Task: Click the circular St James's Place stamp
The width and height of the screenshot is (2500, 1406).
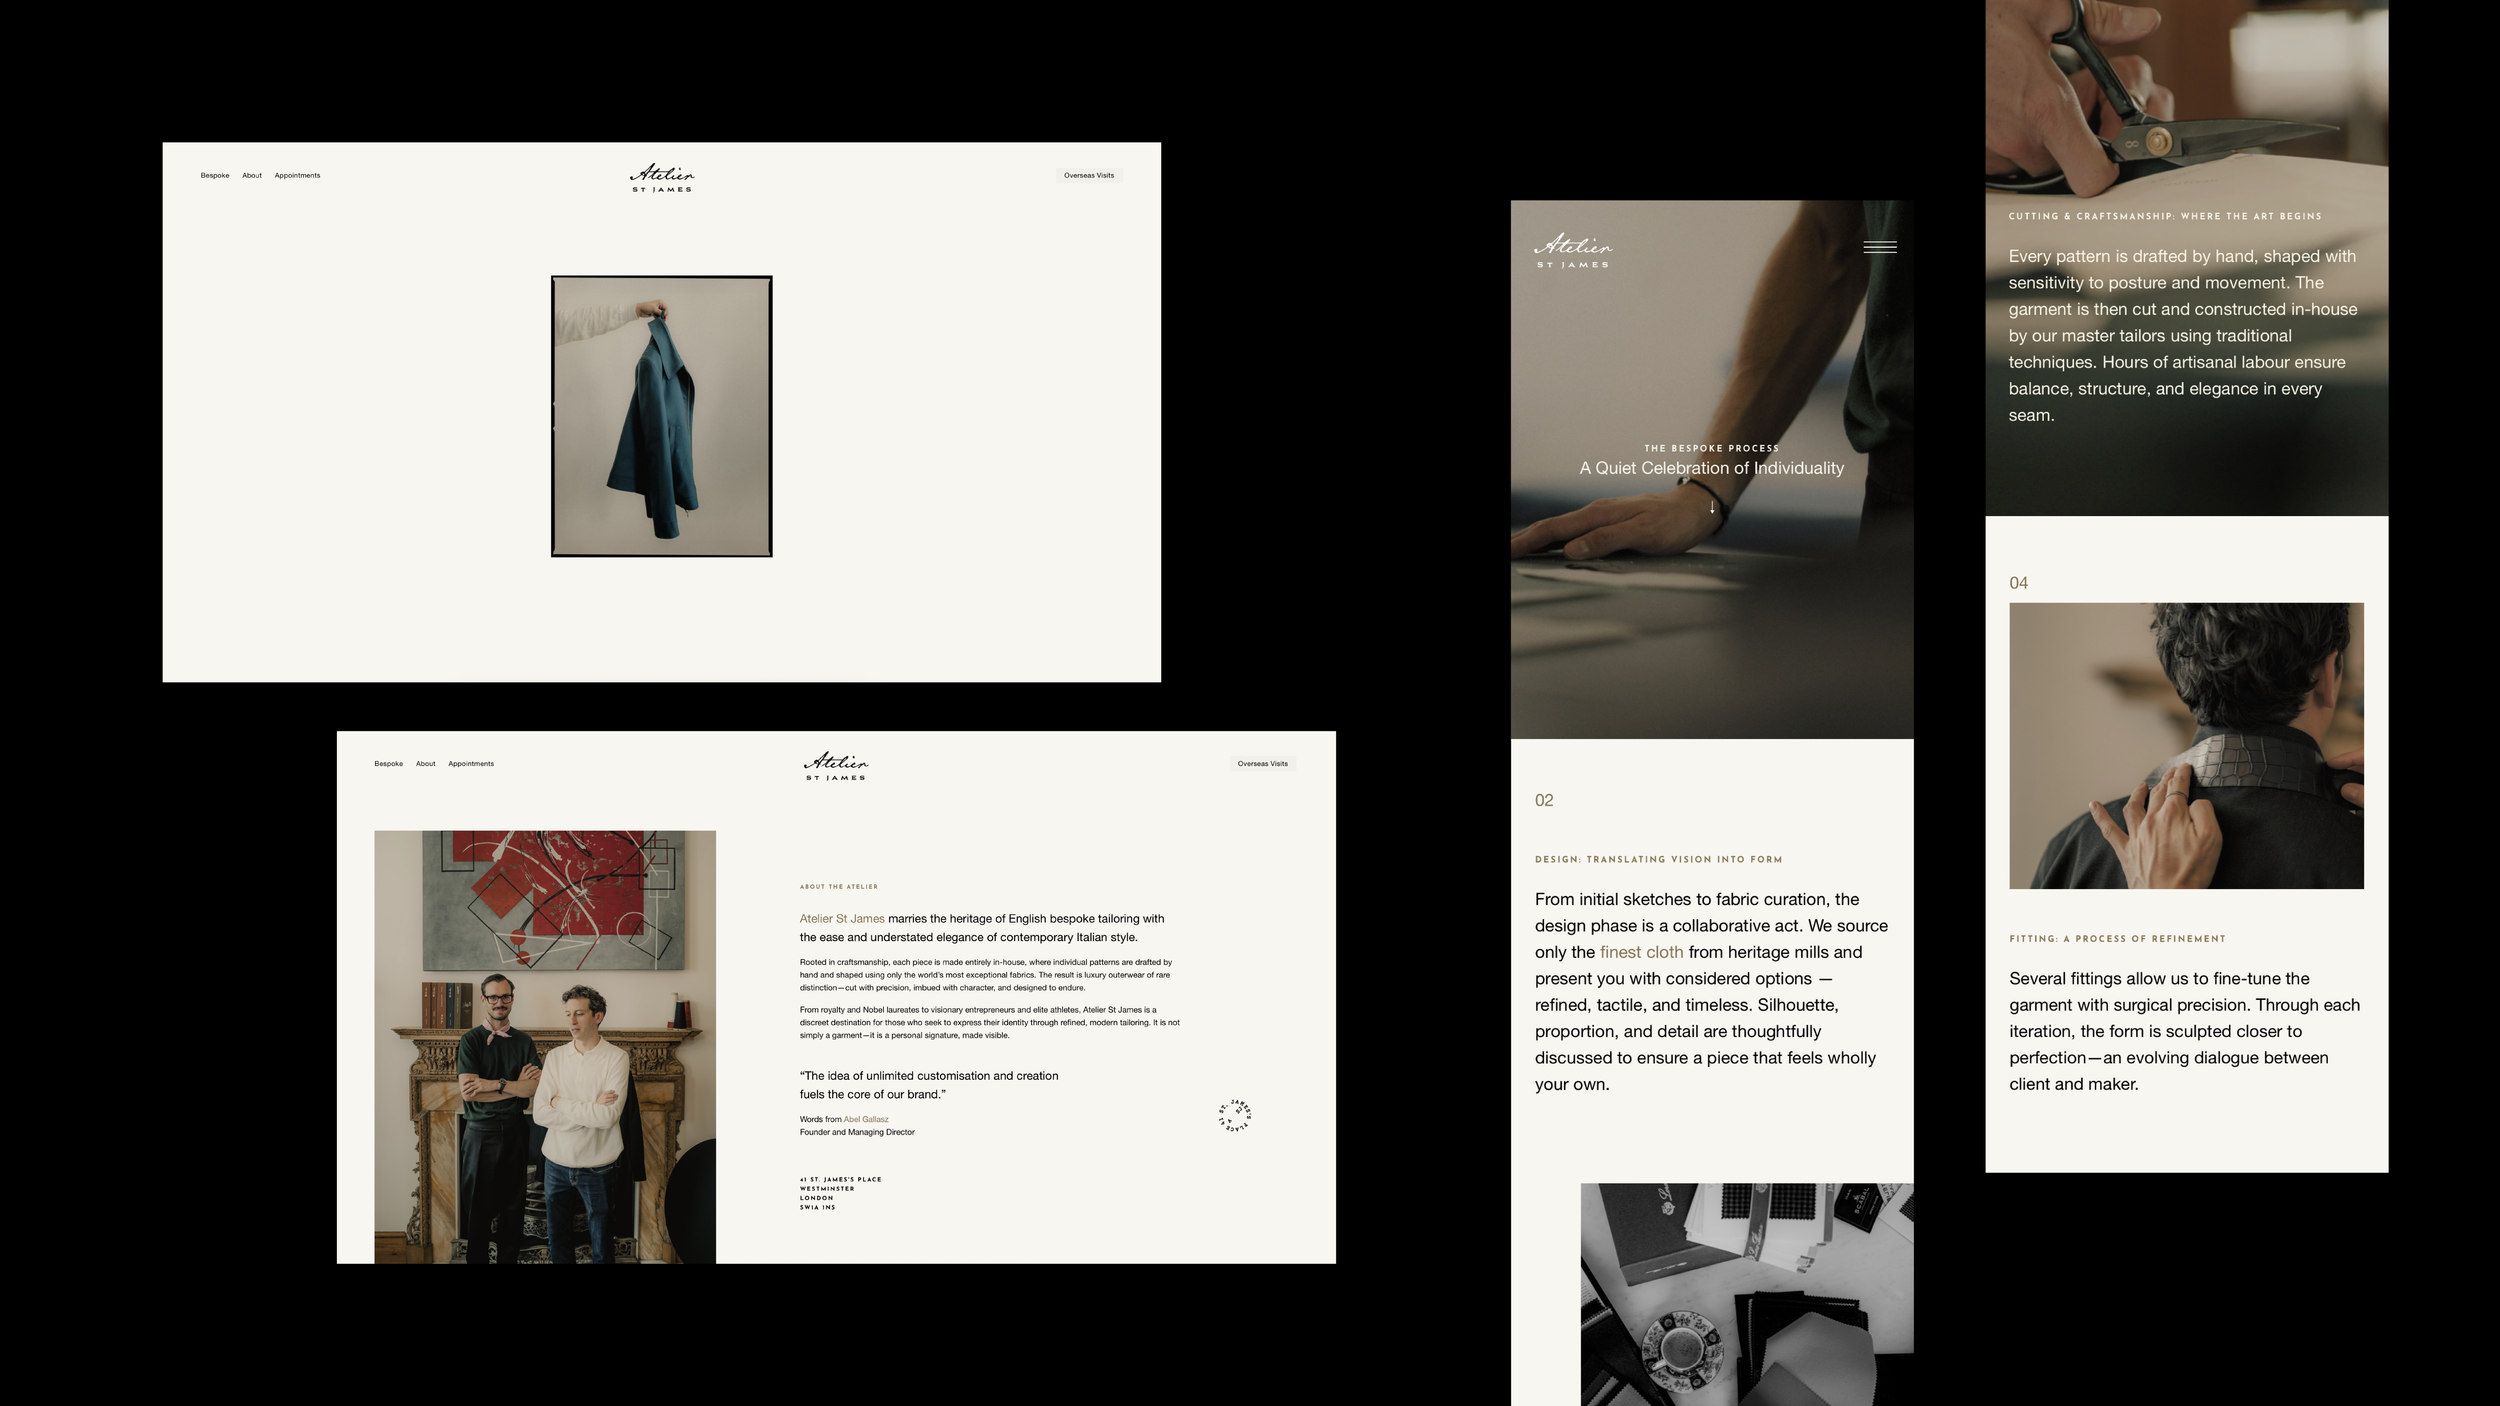Action: point(1235,1115)
